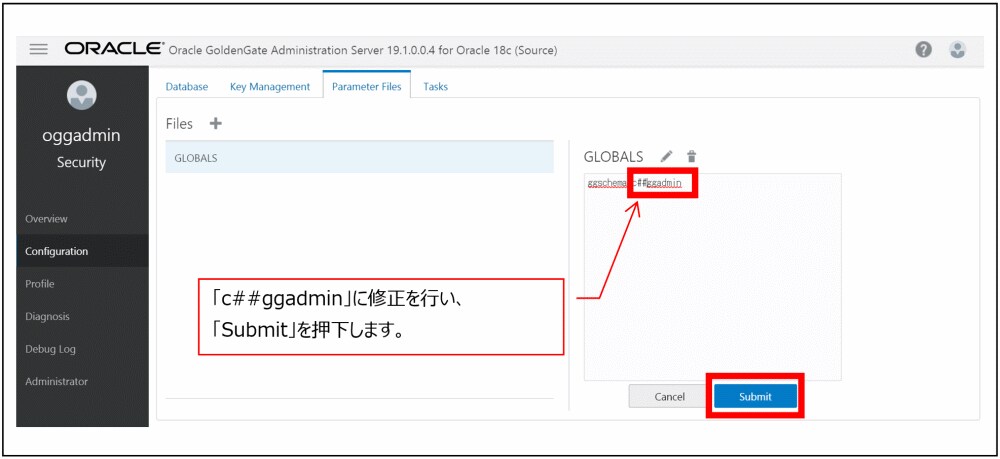1000x459 pixels.
Task: Switch to the Database tab
Action: tap(187, 87)
